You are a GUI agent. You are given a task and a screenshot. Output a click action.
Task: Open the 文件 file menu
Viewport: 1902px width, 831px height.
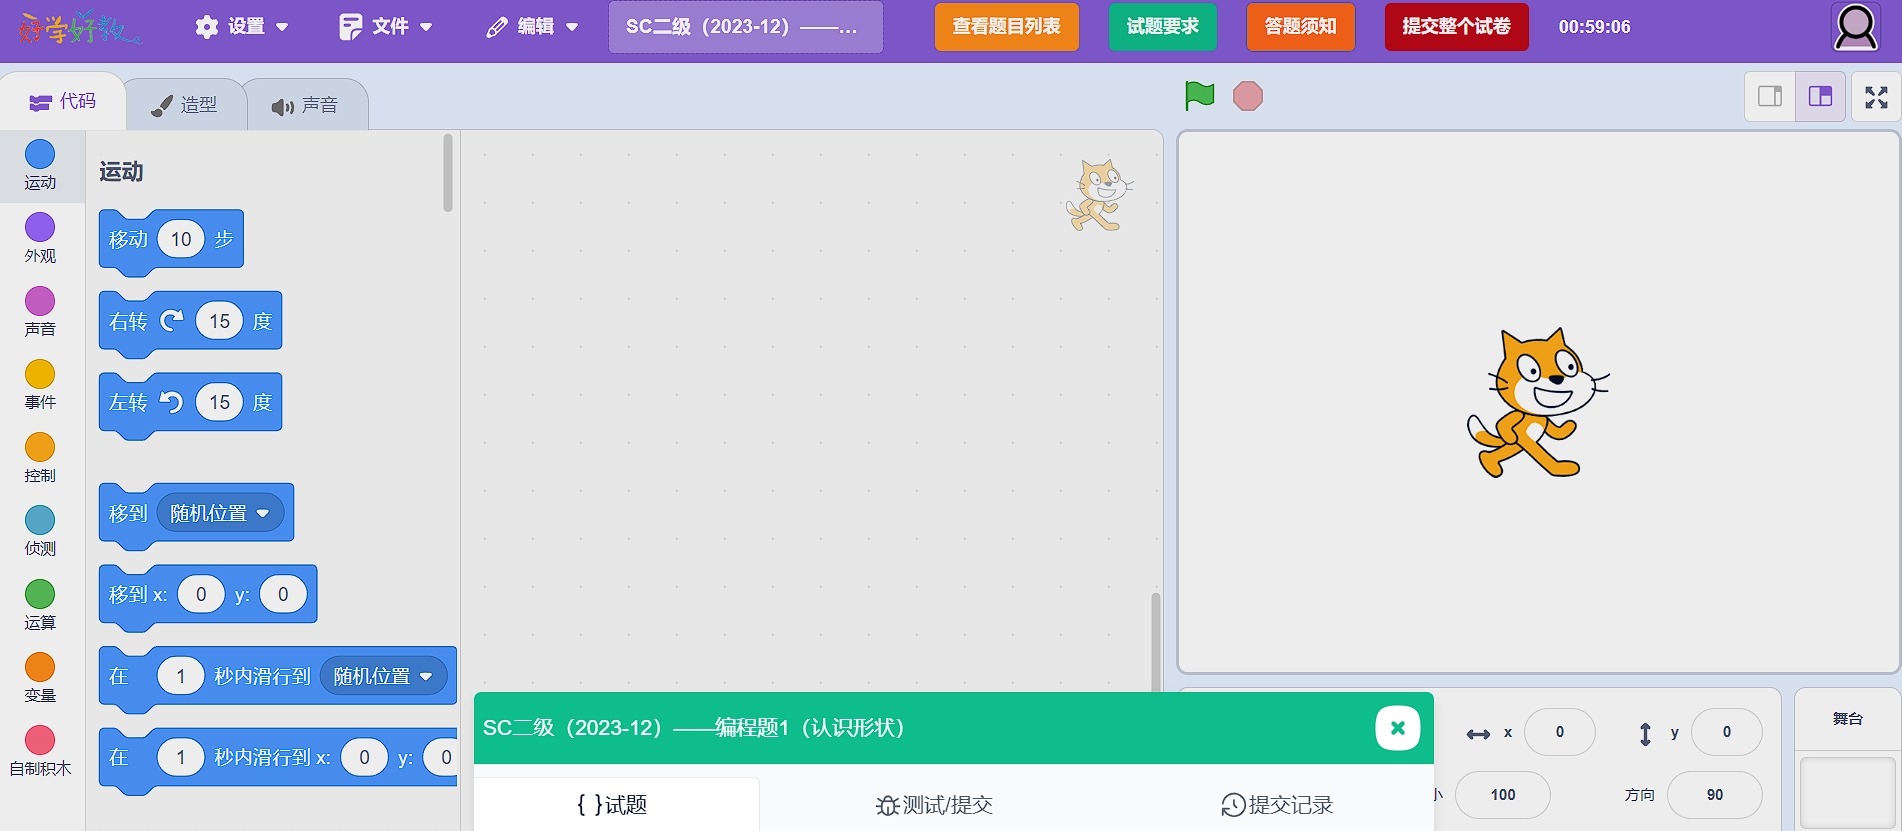[x=386, y=27]
